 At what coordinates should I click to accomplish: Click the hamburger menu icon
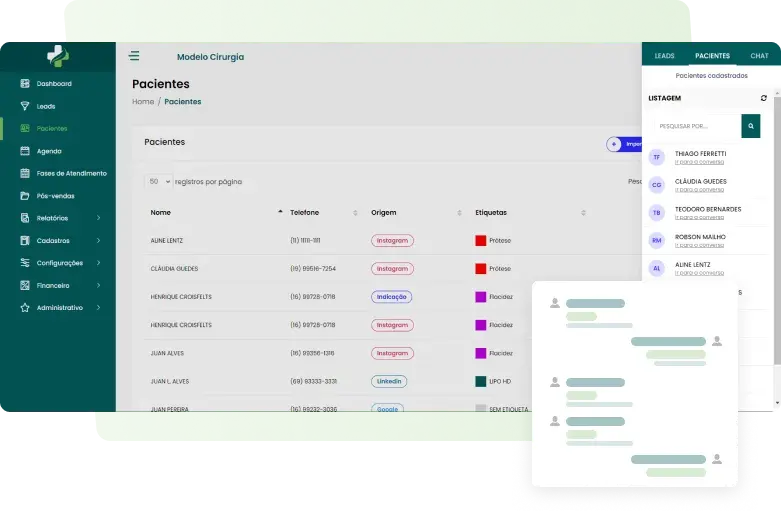[134, 56]
